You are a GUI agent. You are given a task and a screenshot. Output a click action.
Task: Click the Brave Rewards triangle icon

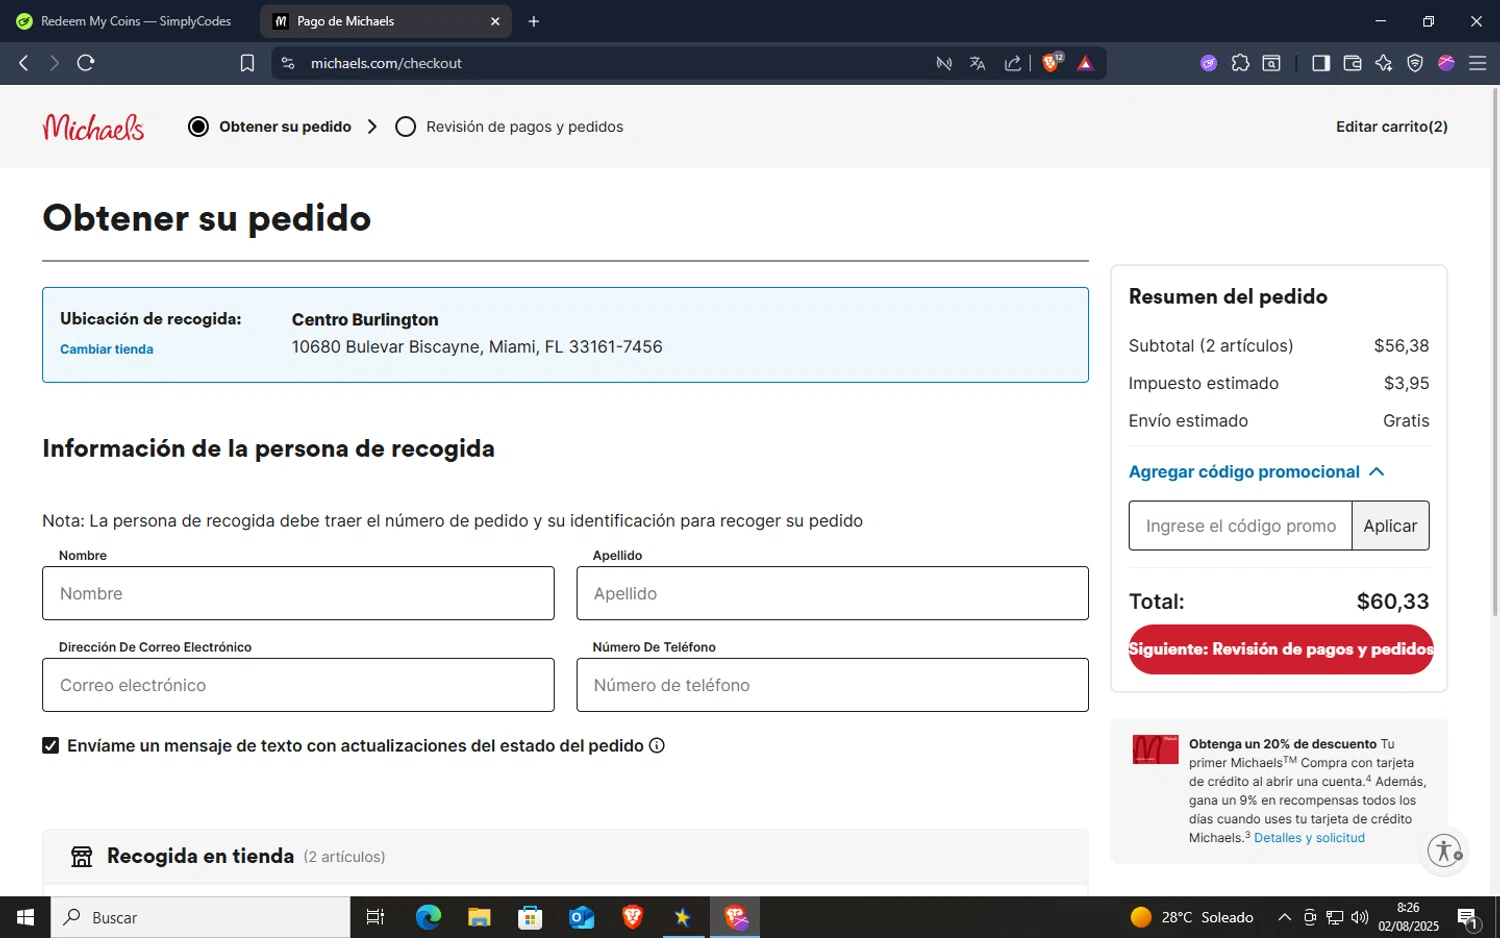1085,63
